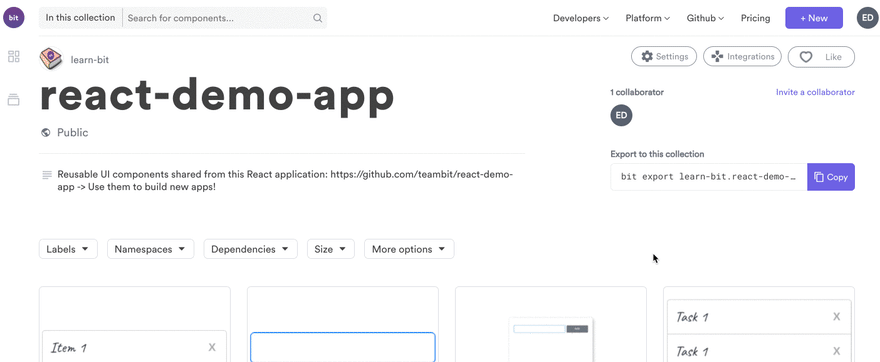The width and height of the screenshot is (880, 362).
Task: Expand the Labels filter
Action: coord(68,249)
